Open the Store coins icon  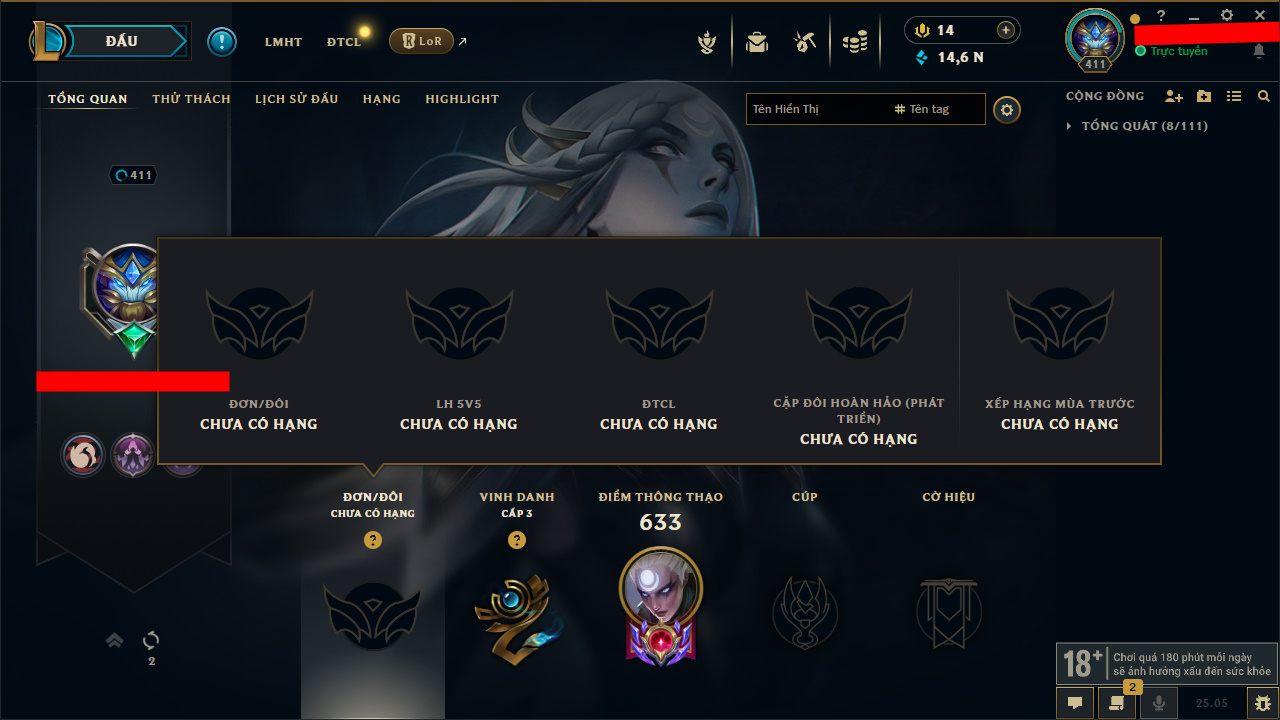tap(854, 42)
